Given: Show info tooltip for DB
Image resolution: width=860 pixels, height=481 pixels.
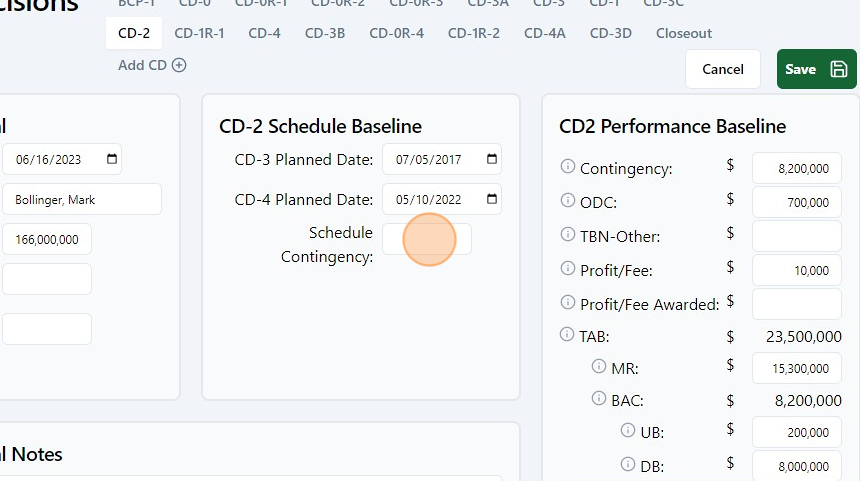Looking at the screenshot, I should point(628,464).
